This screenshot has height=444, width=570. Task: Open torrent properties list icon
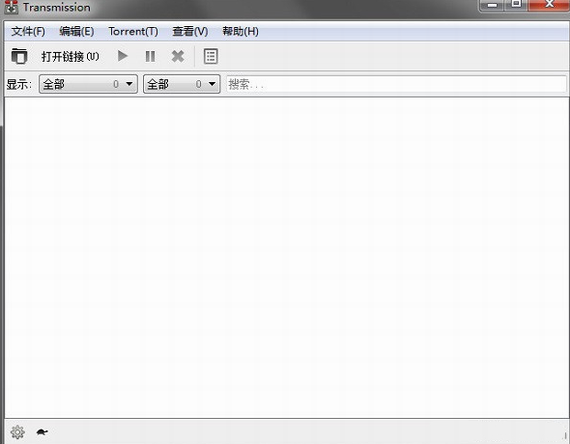210,56
